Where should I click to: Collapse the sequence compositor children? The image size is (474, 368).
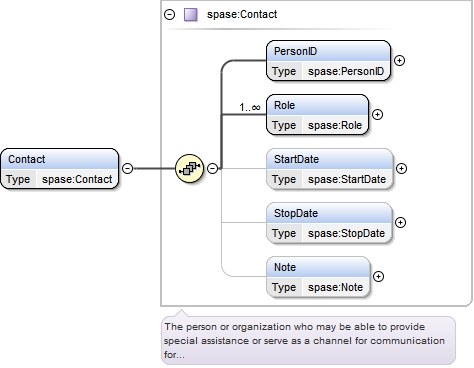[212, 169]
